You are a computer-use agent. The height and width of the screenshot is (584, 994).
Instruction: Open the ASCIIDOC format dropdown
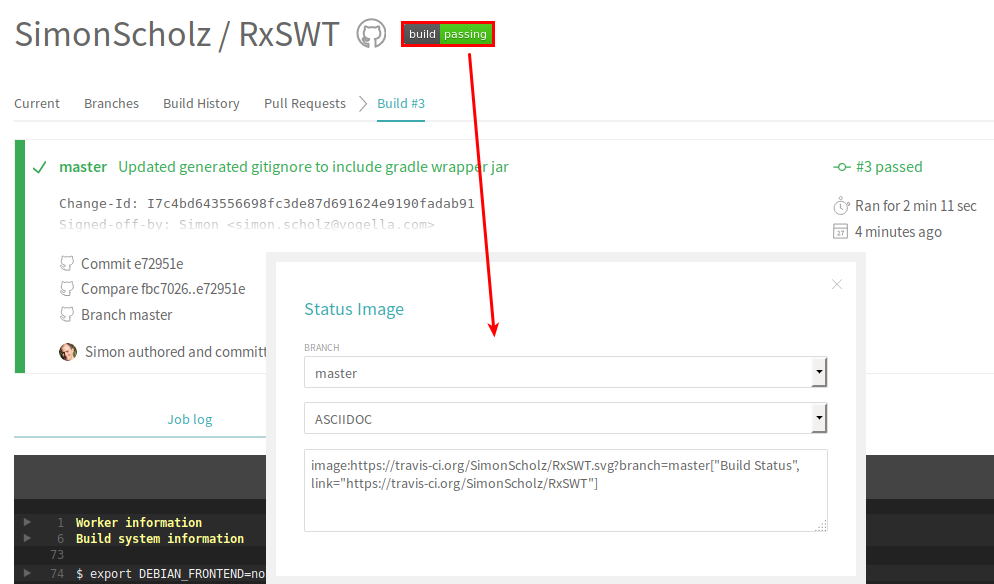coord(565,419)
